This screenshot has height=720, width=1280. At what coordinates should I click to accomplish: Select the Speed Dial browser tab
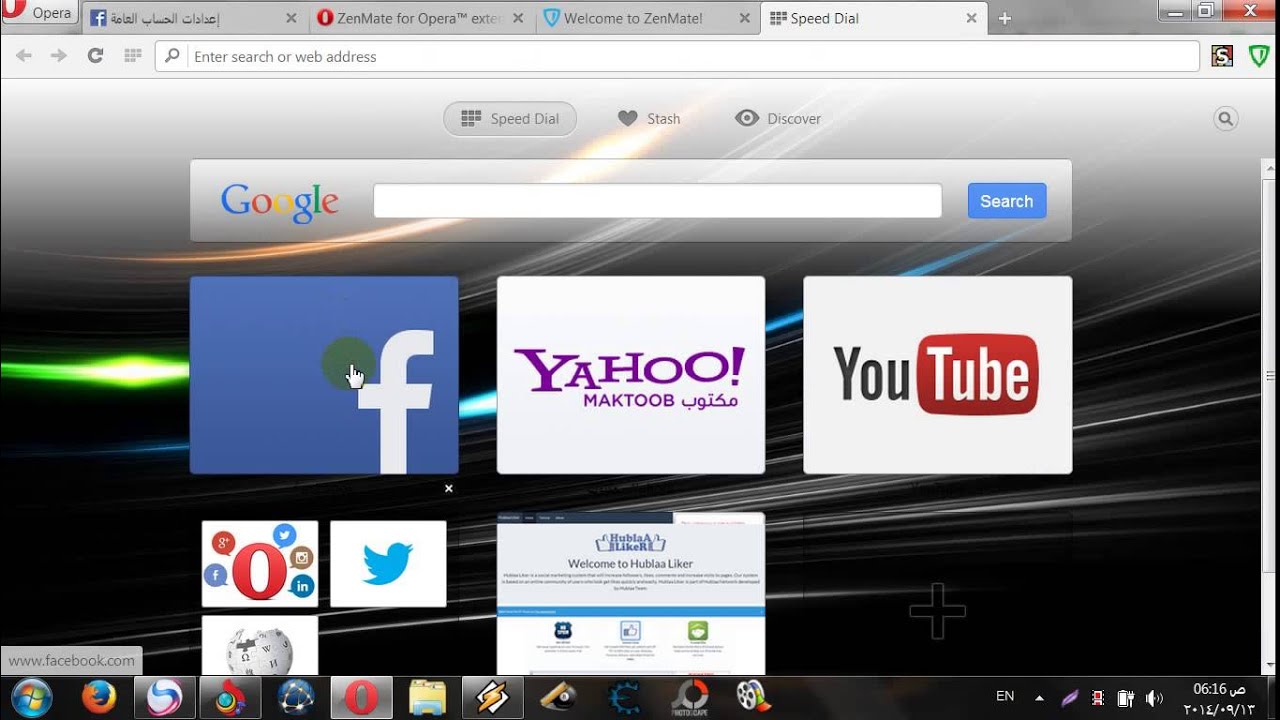click(872, 18)
